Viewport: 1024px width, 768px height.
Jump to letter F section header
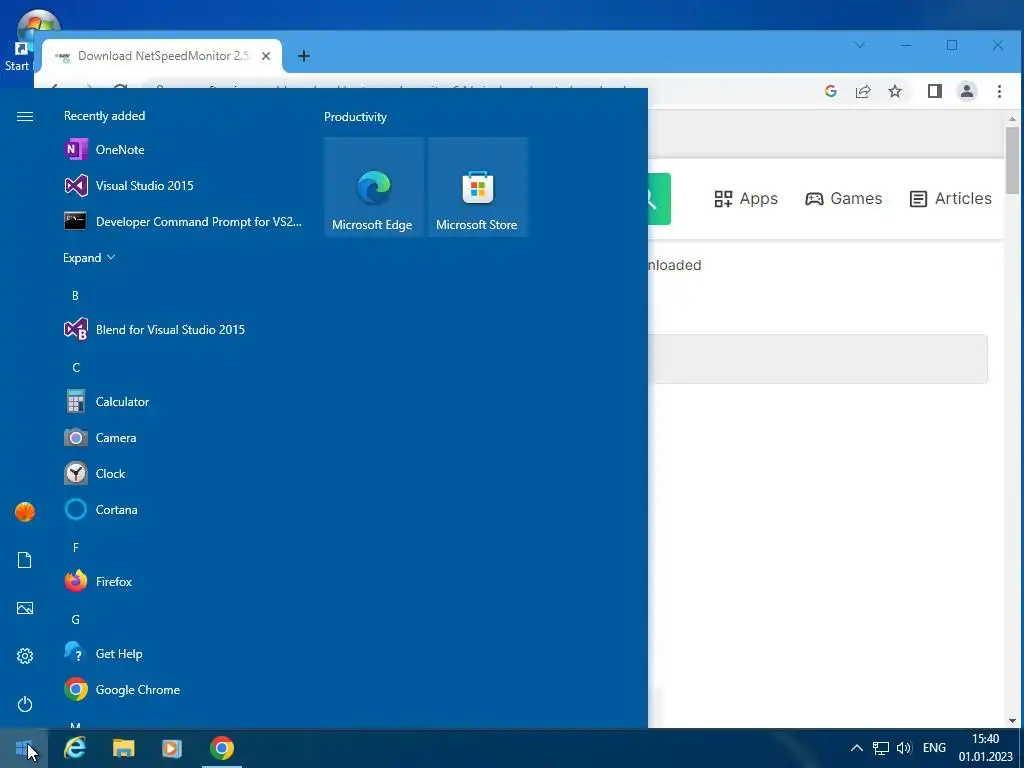[x=76, y=547]
